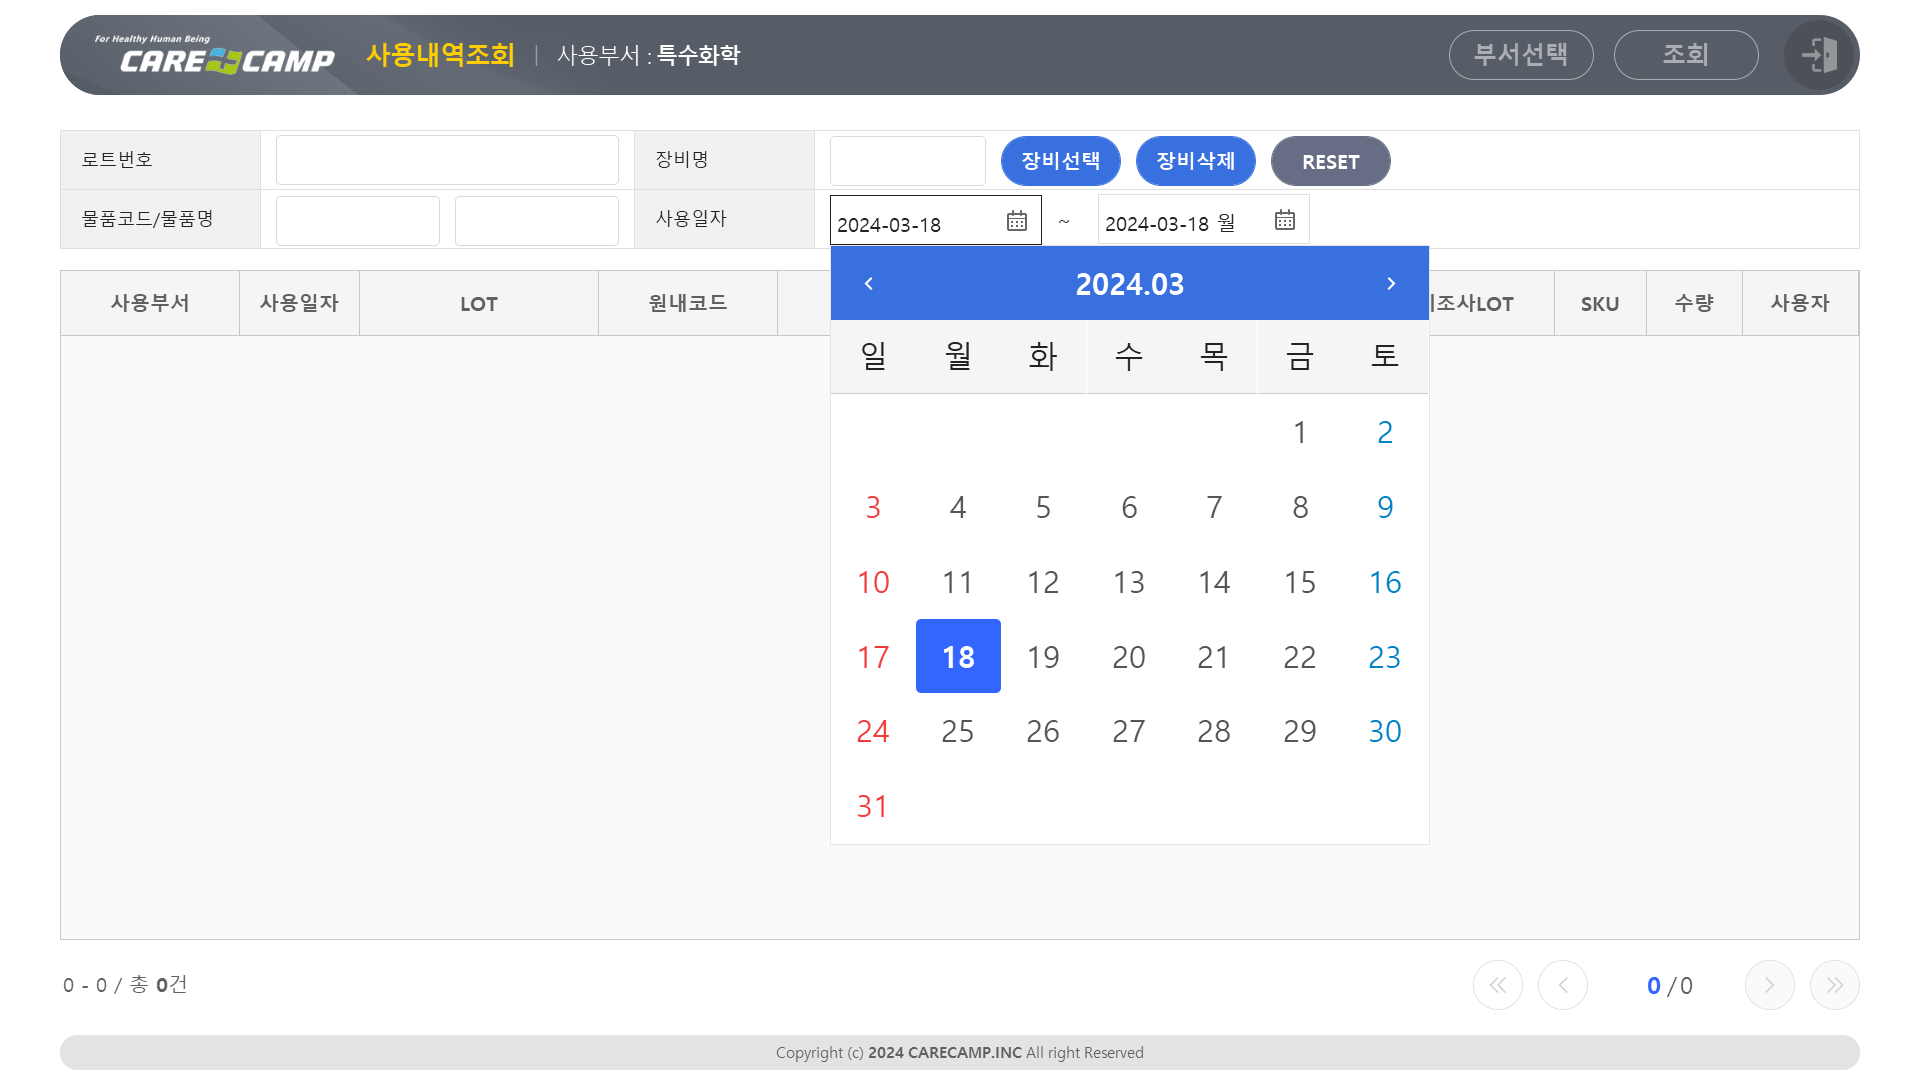This screenshot has height=1078, width=1920.
Task: Choose Sunday the 10th in calendar
Action: 873,582
